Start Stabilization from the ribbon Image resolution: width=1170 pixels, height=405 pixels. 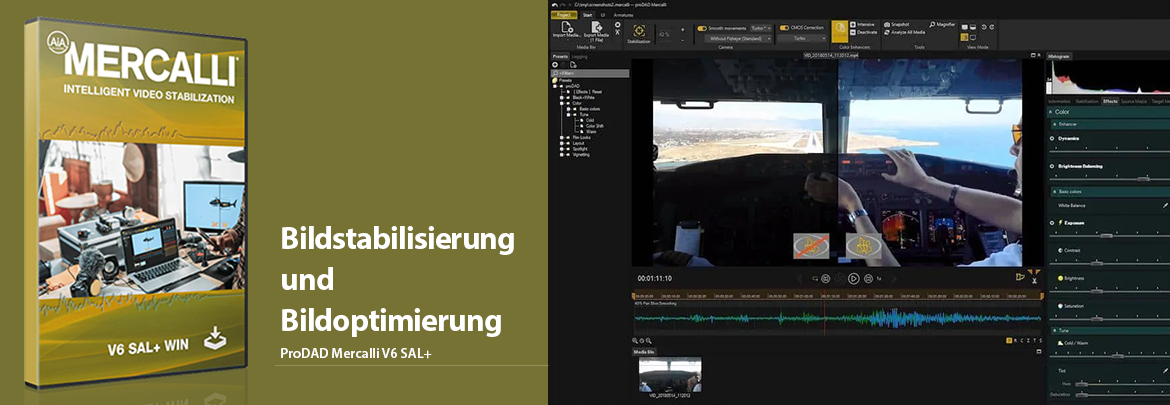[x=638, y=32]
